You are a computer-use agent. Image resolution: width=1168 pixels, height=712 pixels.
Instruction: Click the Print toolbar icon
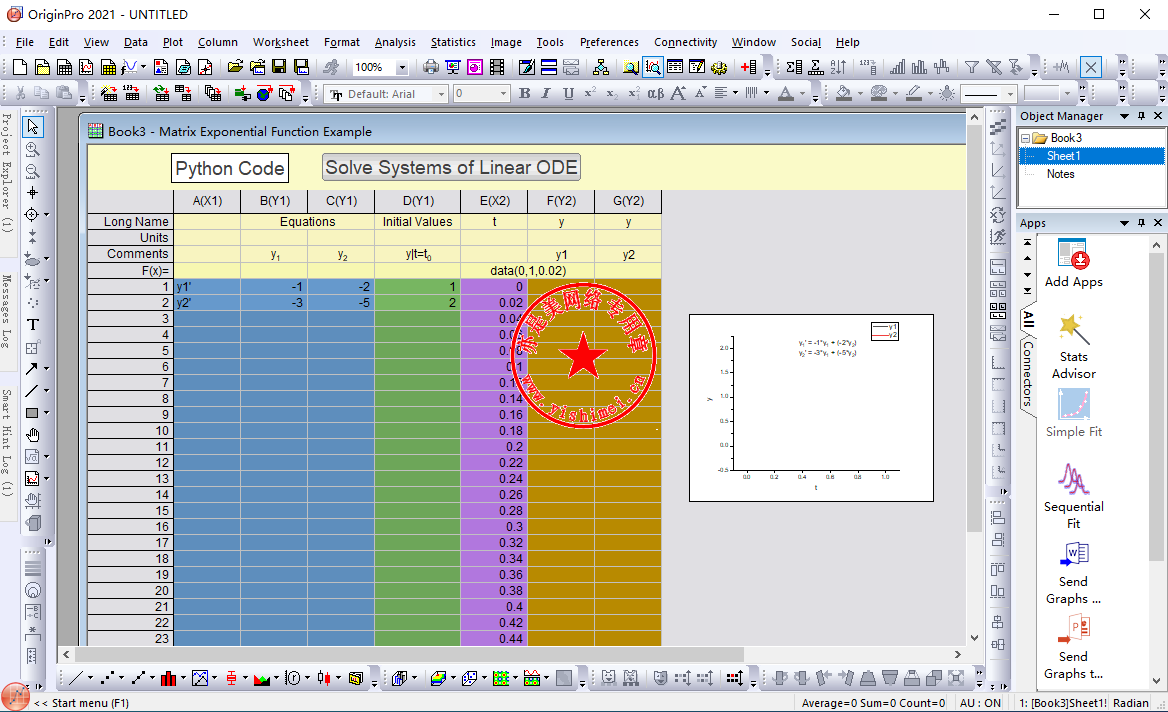pyautogui.click(x=431, y=68)
